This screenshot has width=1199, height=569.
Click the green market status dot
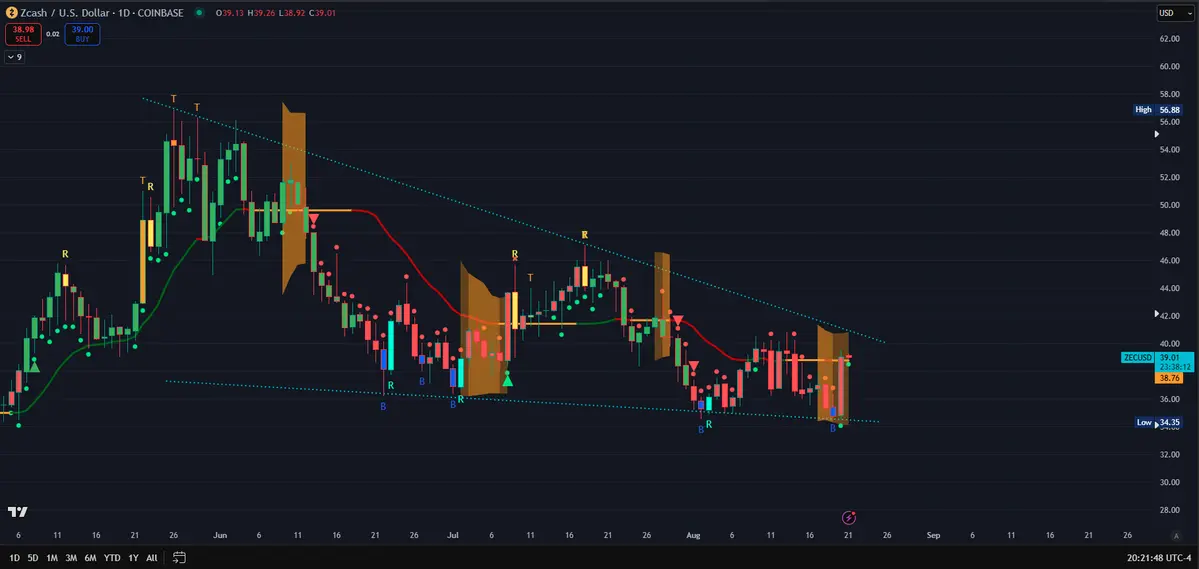click(200, 12)
